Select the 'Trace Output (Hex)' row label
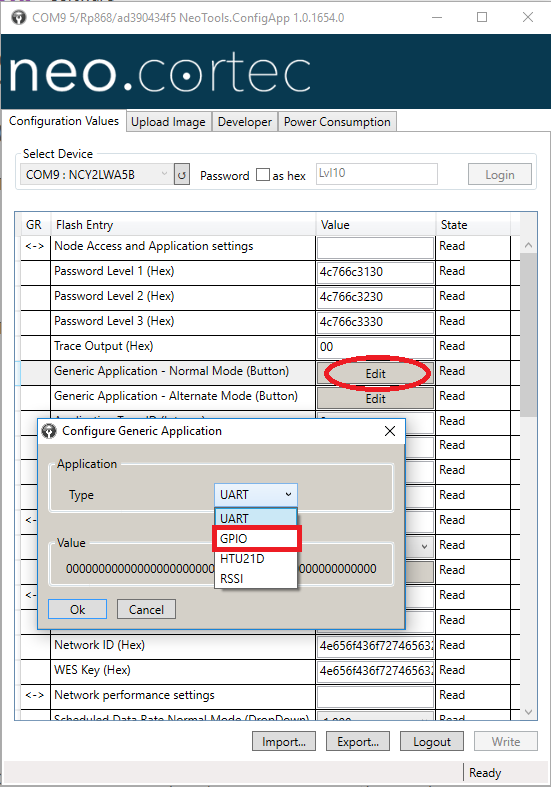551x787 pixels. point(103,346)
